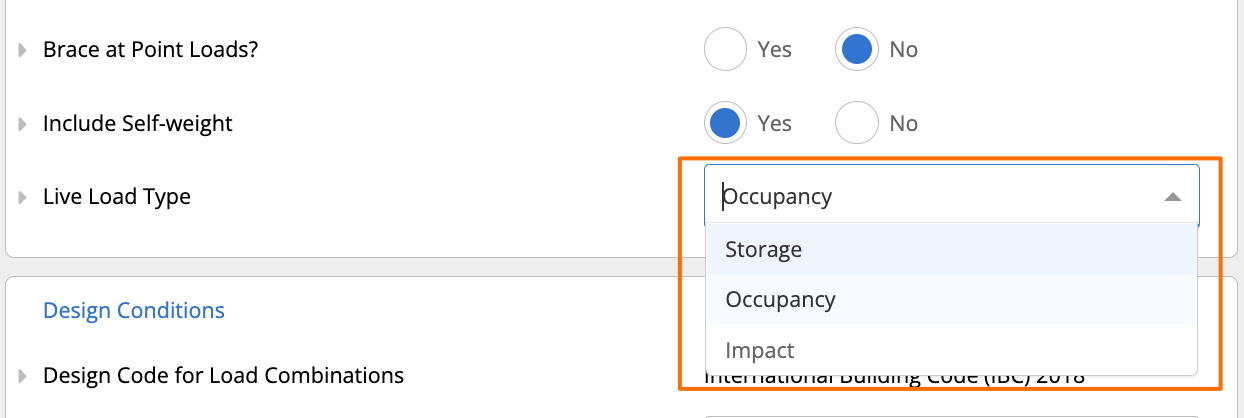The image size is (1244, 418).
Task: Pick Storage from the dropdown list
Action: pos(951,249)
